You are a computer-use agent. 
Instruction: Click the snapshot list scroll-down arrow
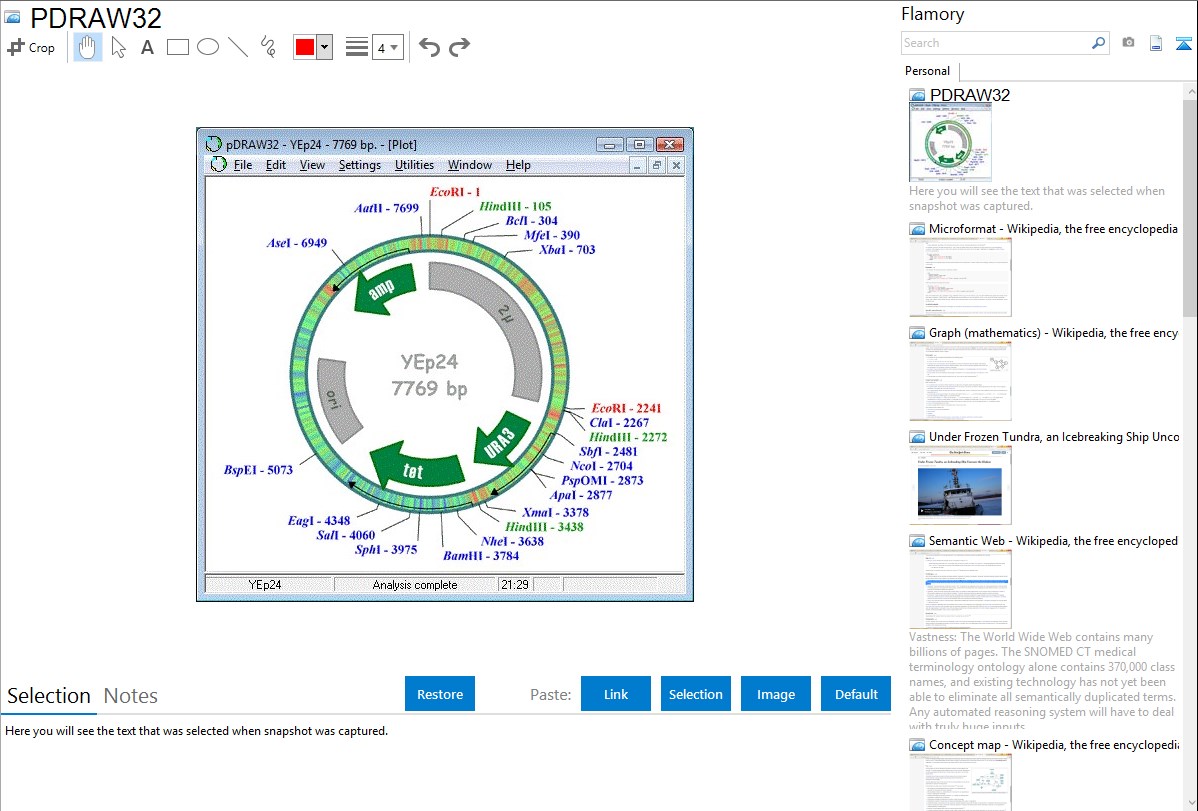pyautogui.click(x=1191, y=803)
